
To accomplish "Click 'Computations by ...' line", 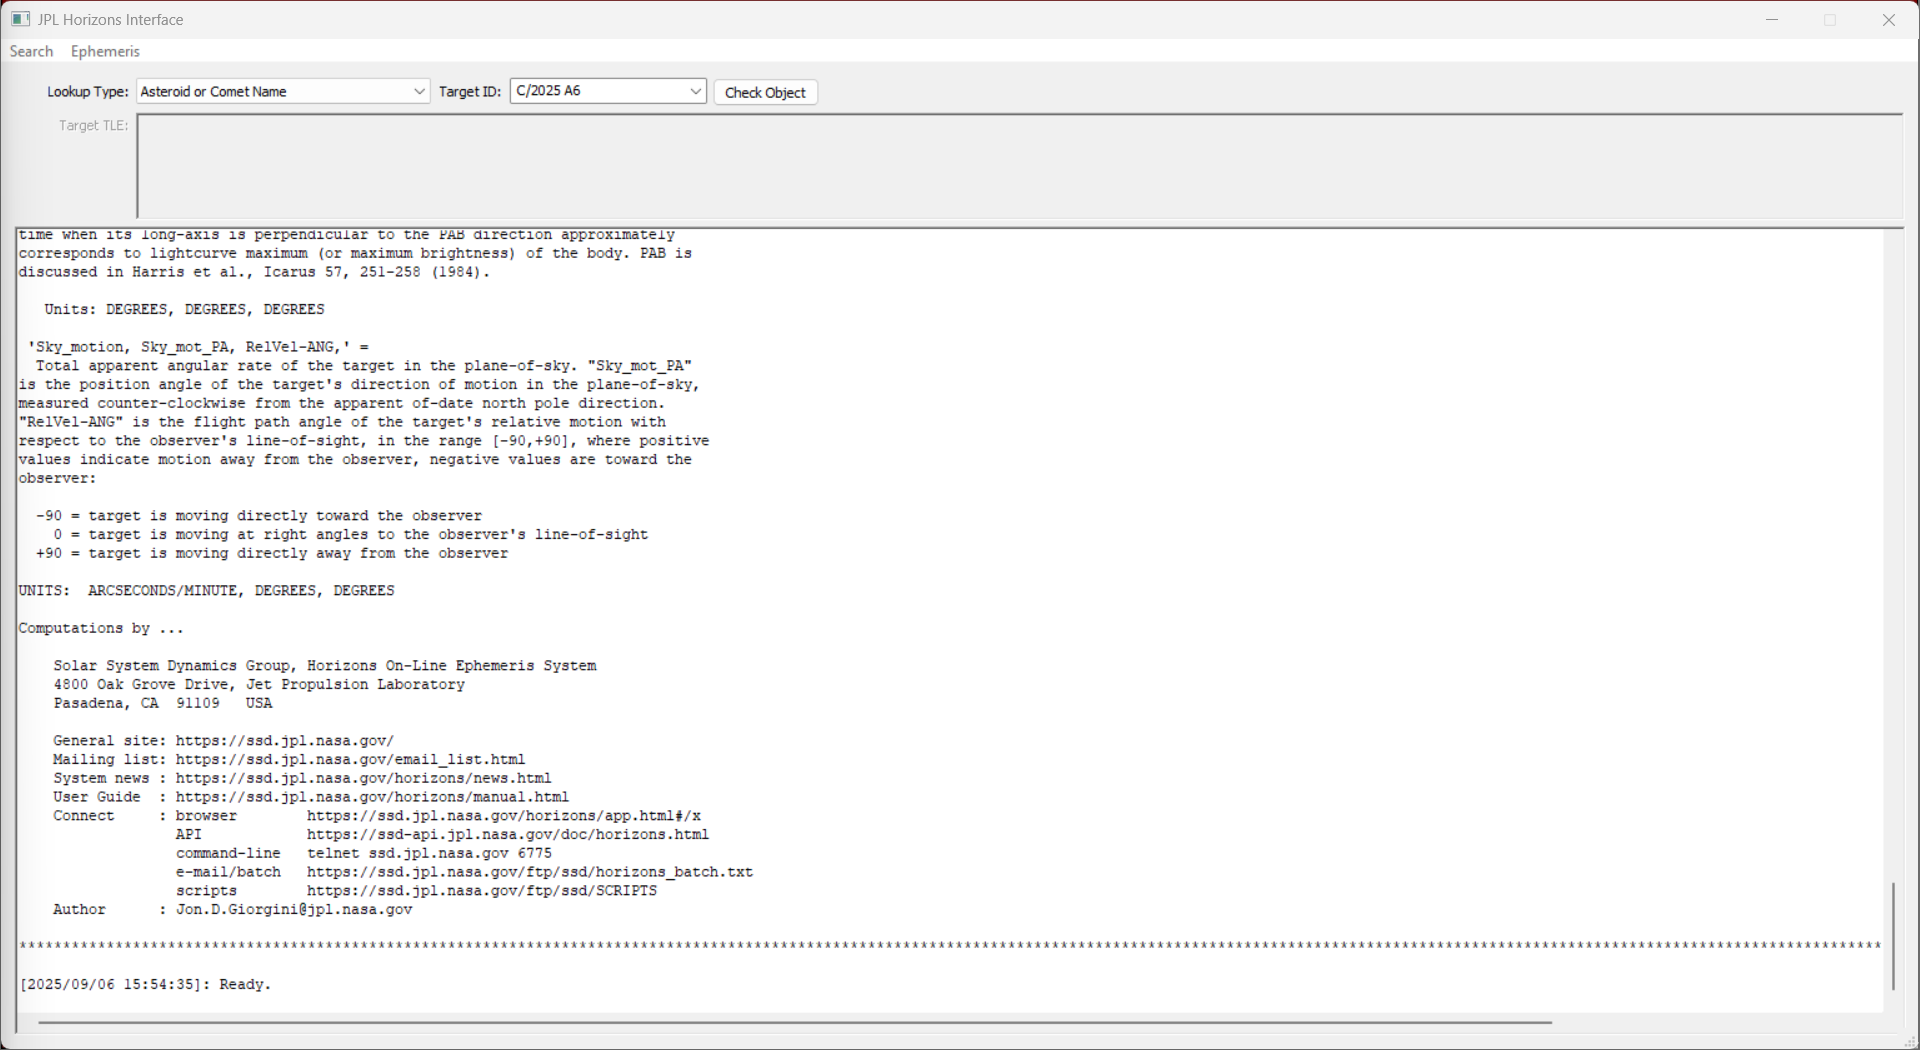I will coord(101,629).
